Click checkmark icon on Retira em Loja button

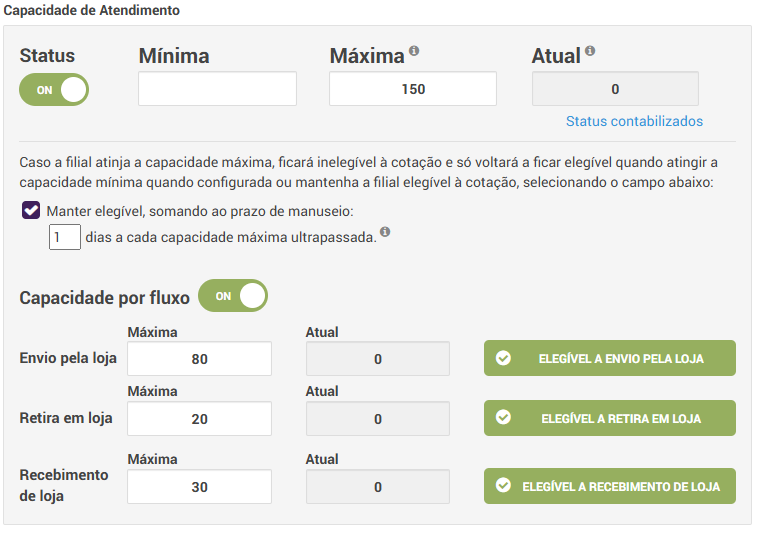coord(503,418)
